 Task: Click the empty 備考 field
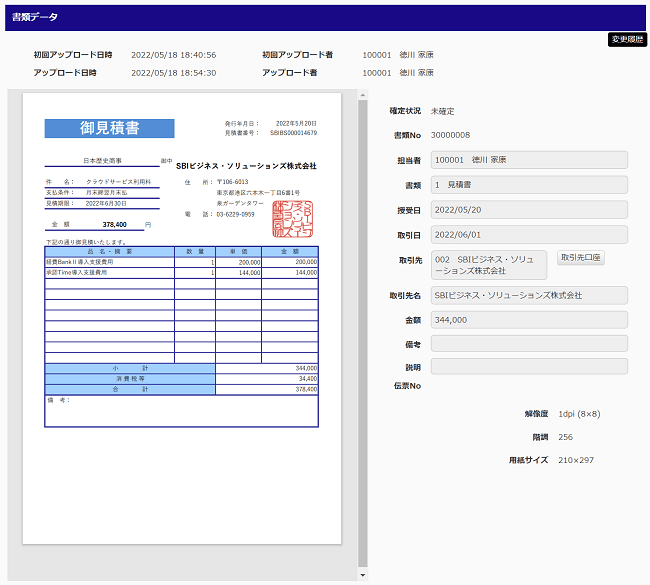[x=529, y=344]
